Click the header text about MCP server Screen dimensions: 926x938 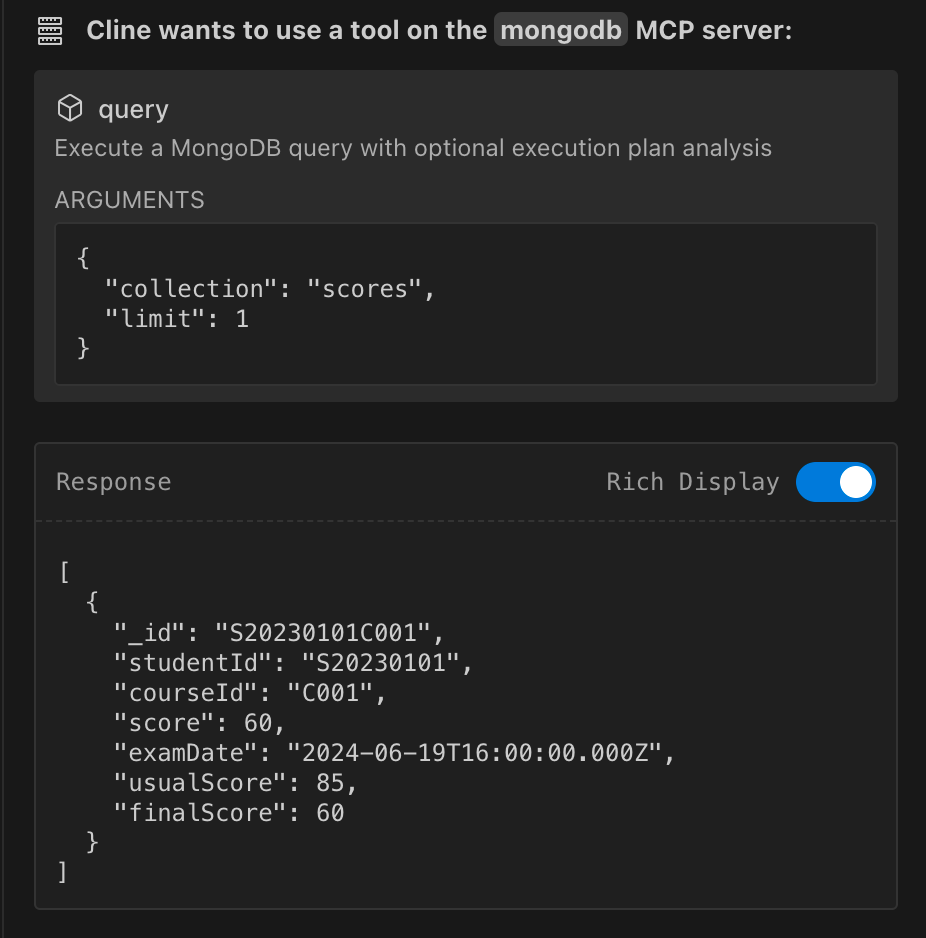[x=439, y=30]
